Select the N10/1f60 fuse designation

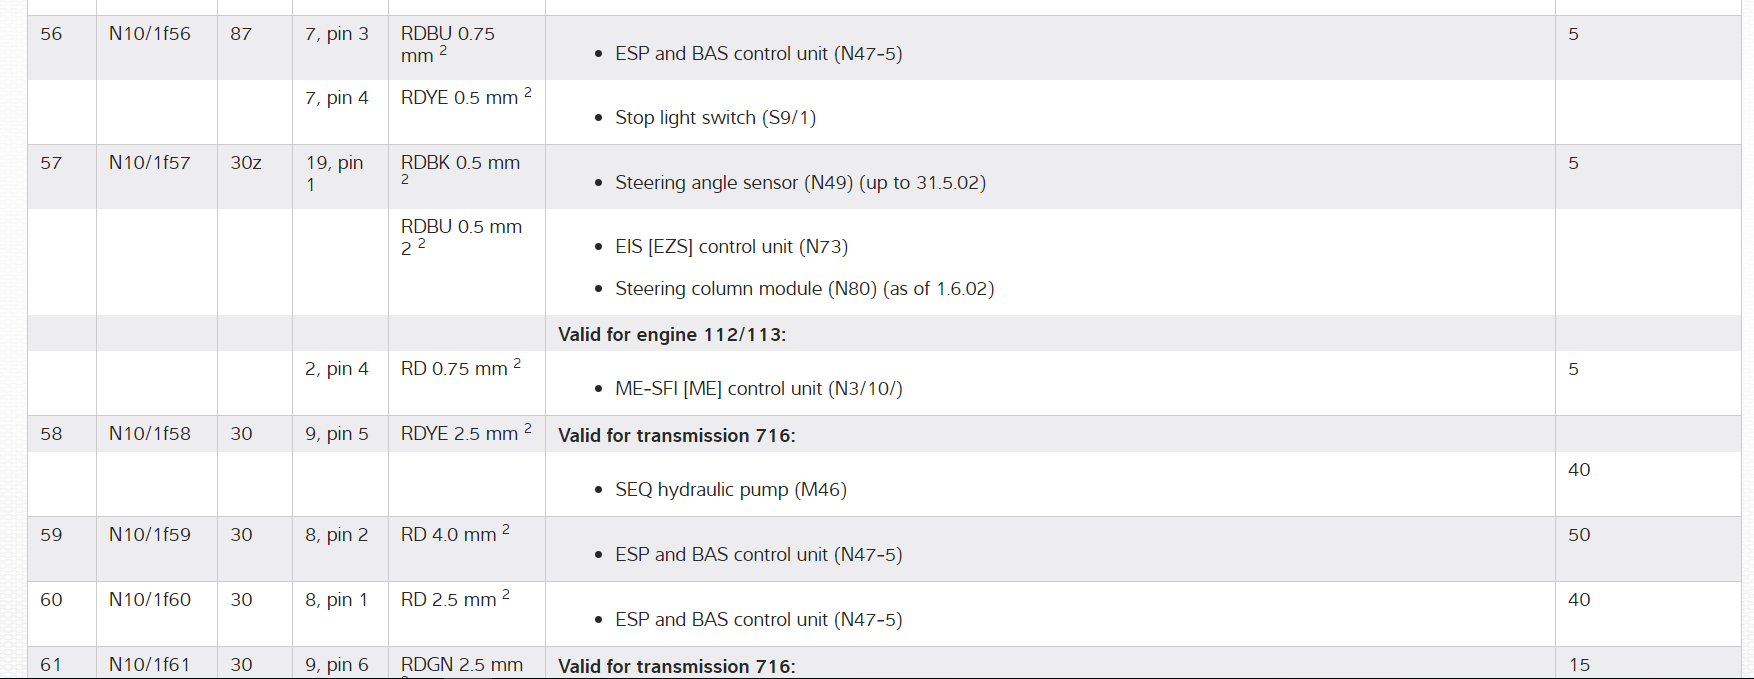click(149, 600)
